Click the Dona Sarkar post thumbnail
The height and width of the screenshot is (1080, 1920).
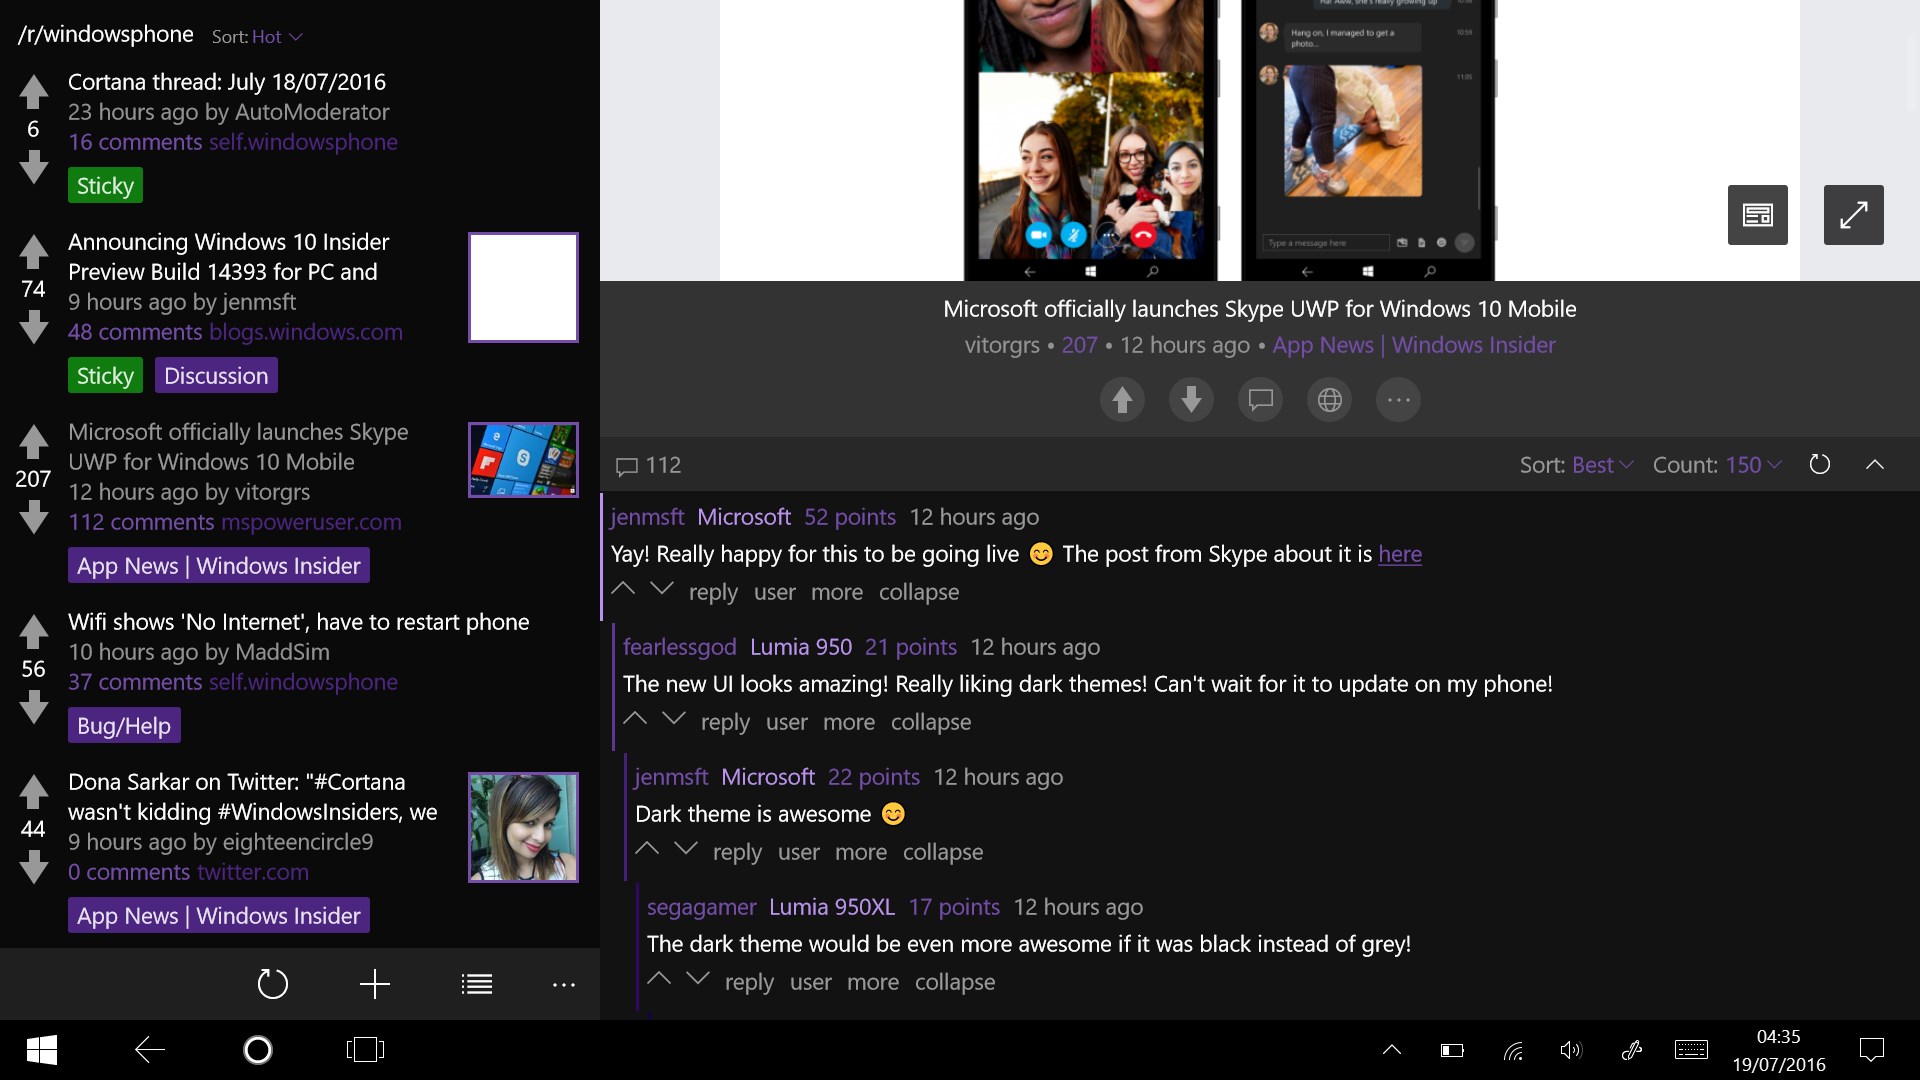click(522, 827)
